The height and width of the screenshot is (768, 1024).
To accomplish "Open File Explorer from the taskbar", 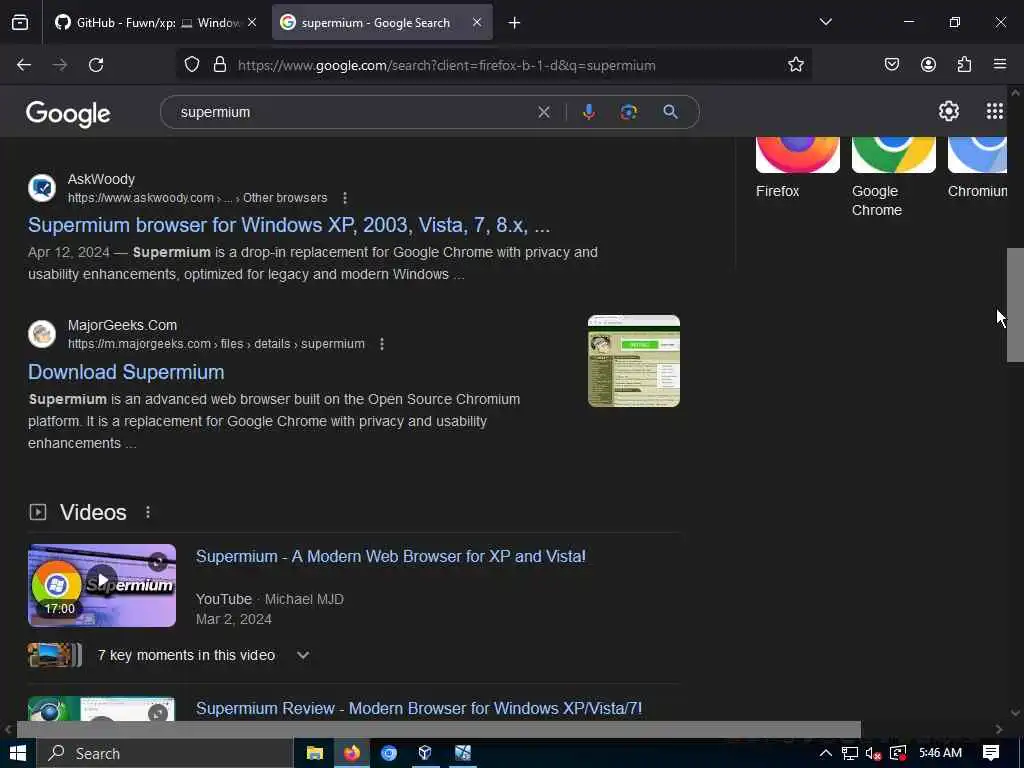I will tap(315, 753).
